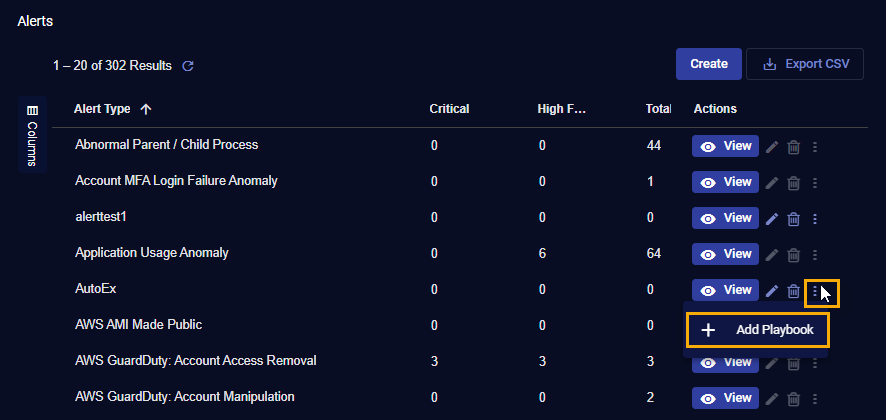886x420 pixels.
Task: Open more options for alerttest1 row
Action: point(815,219)
